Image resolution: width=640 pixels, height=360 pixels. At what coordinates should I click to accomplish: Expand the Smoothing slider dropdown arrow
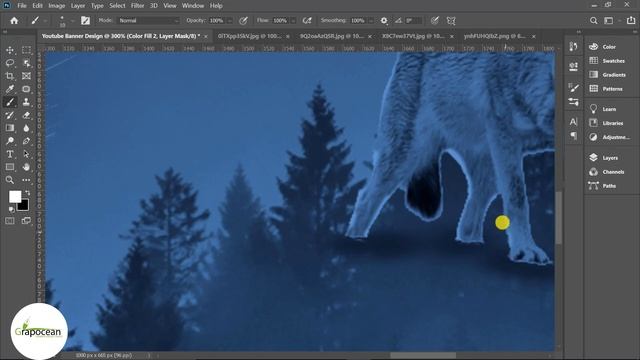coord(371,20)
